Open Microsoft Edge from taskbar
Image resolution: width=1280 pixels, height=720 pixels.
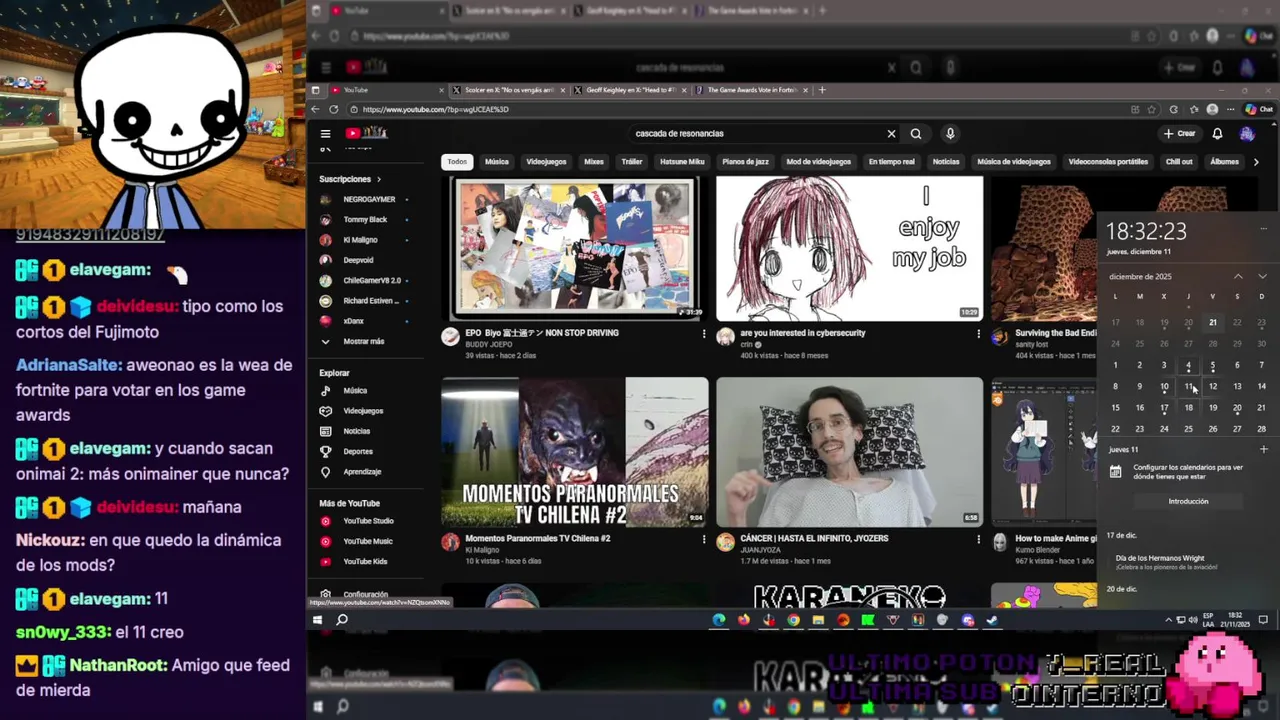click(x=718, y=620)
